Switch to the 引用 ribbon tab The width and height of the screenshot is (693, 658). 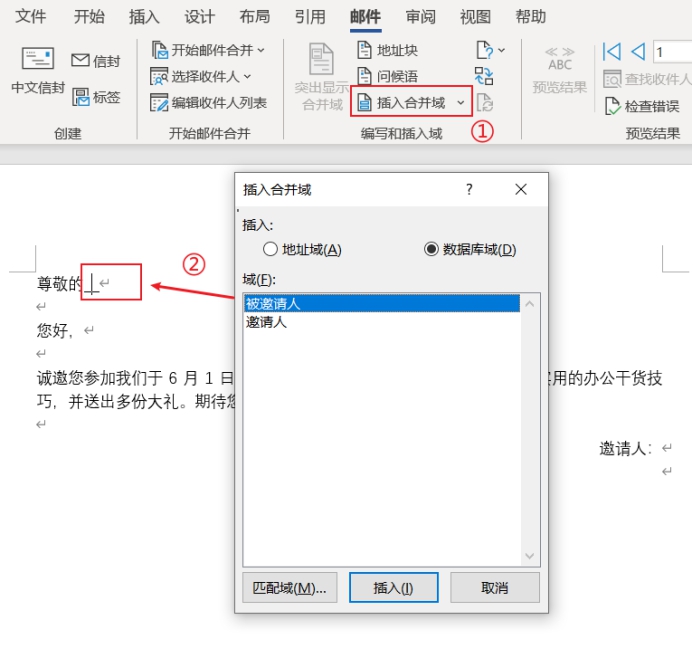(x=309, y=17)
